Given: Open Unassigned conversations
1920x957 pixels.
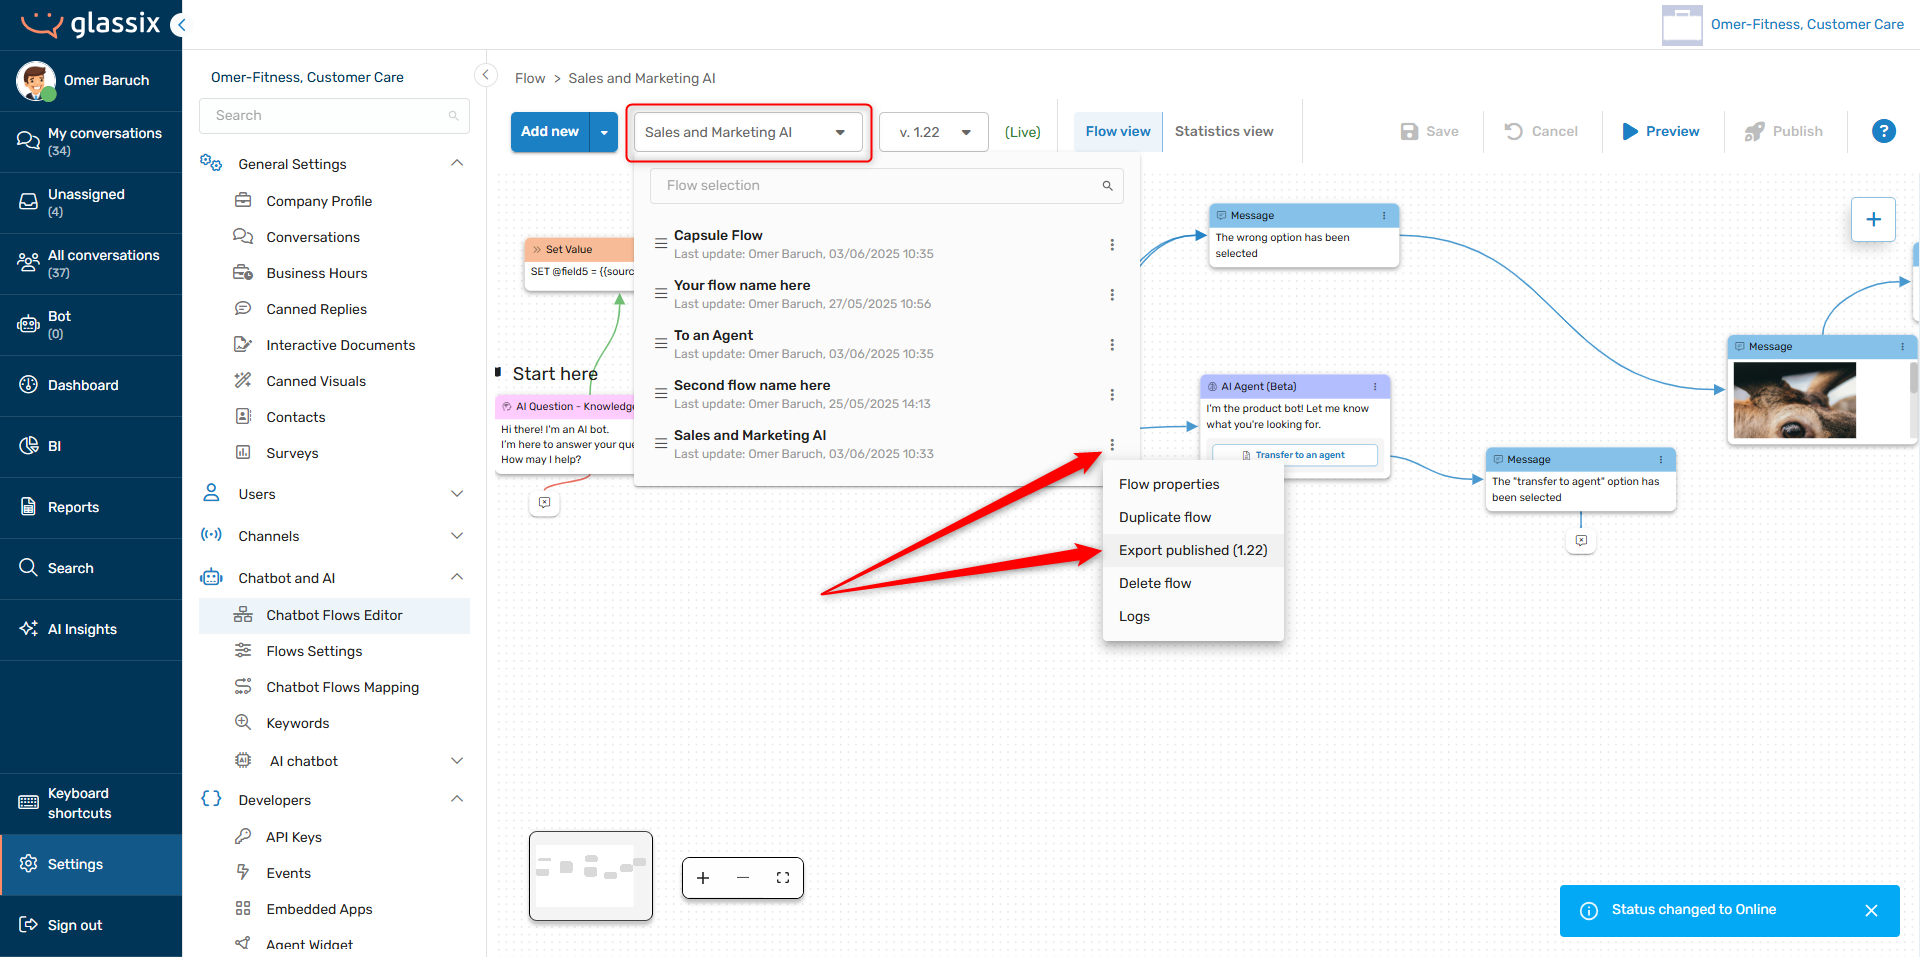Looking at the screenshot, I should [x=91, y=202].
